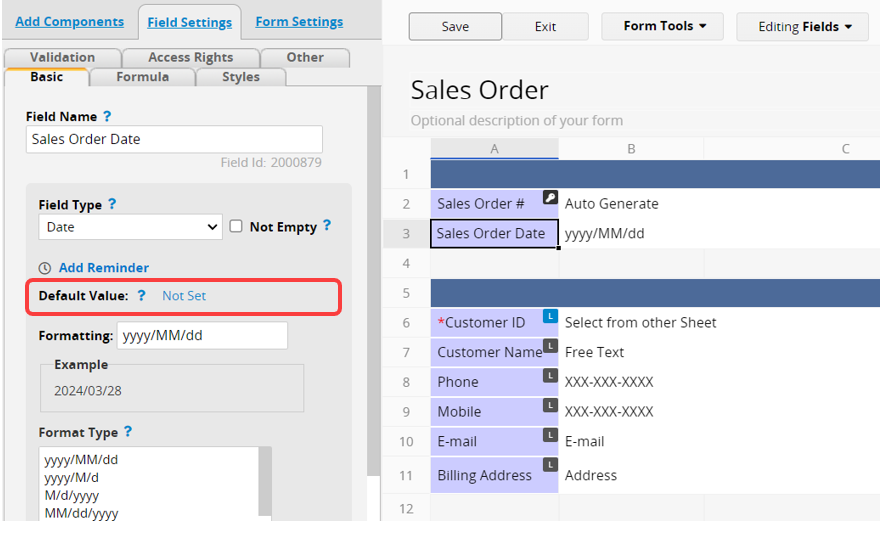The image size is (884, 533).
Task: Click the L icon on Billing Address field
Action: point(550,465)
